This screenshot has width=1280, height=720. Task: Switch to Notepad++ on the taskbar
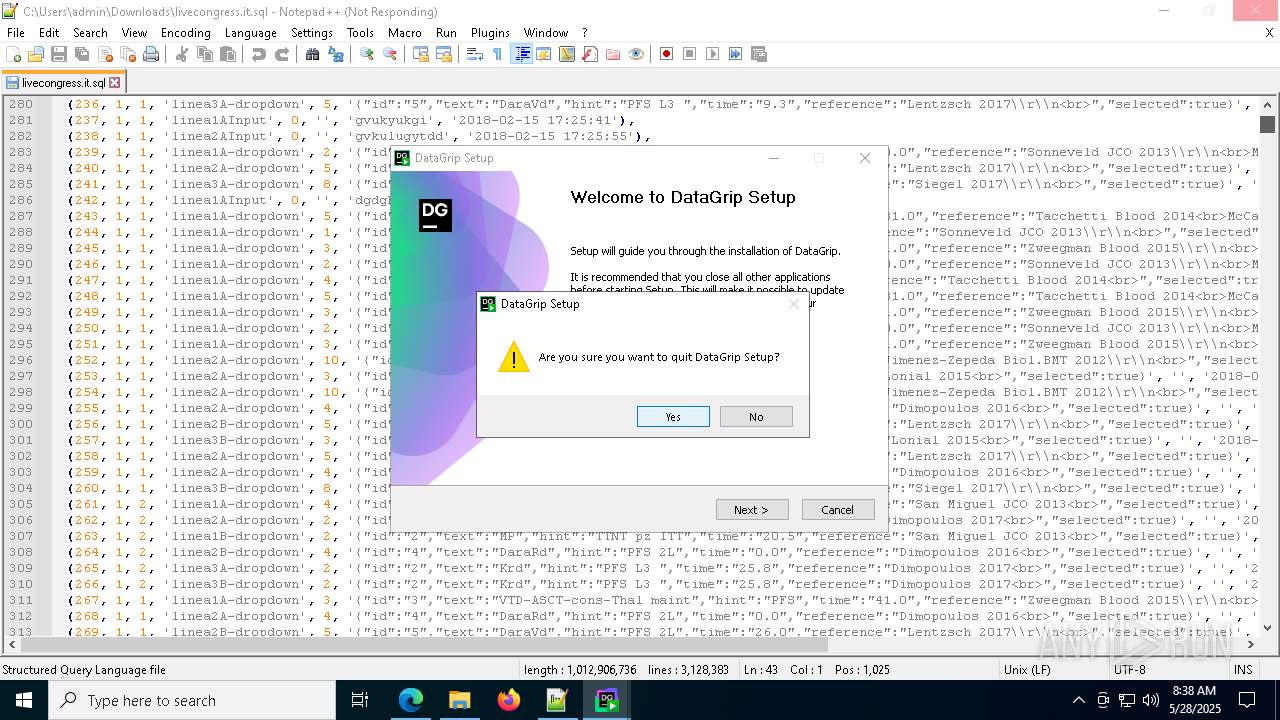click(557, 700)
